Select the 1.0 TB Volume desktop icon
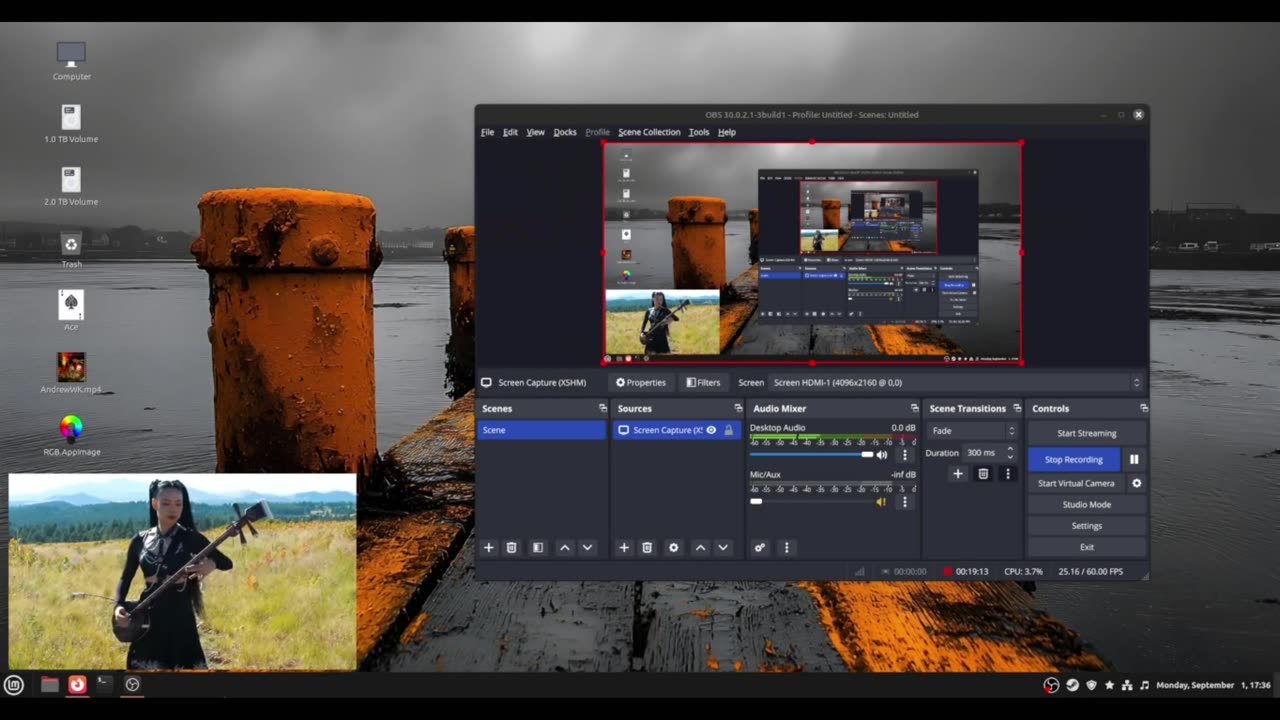1280x720 pixels. tap(71, 124)
